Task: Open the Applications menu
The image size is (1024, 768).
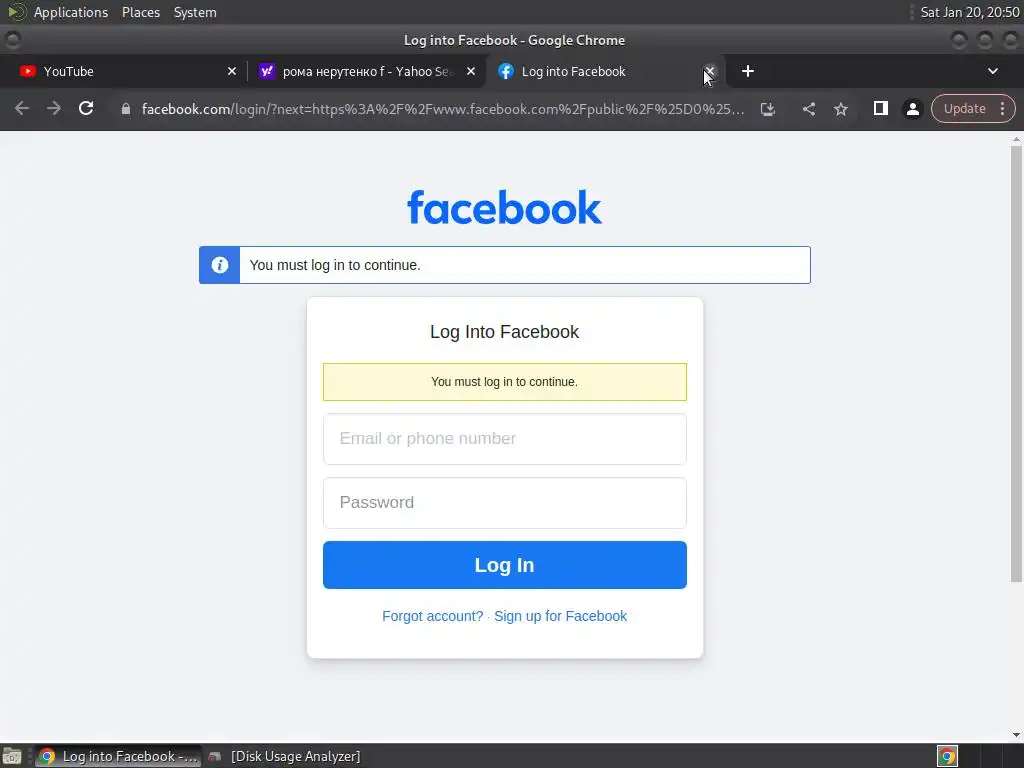Action: 71,12
